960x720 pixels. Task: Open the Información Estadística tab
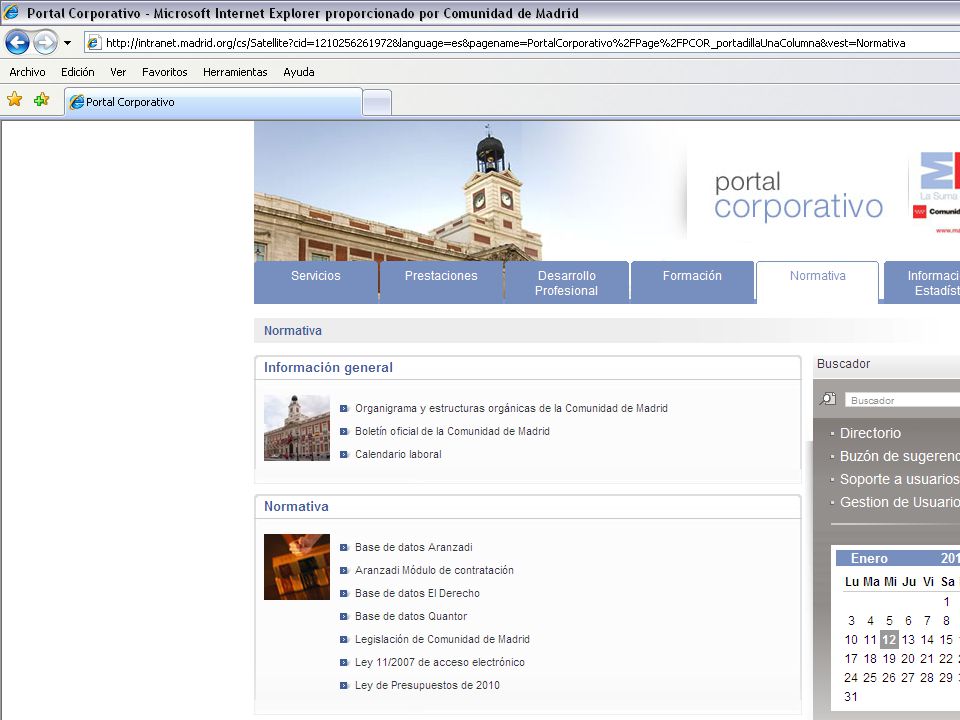click(921, 283)
